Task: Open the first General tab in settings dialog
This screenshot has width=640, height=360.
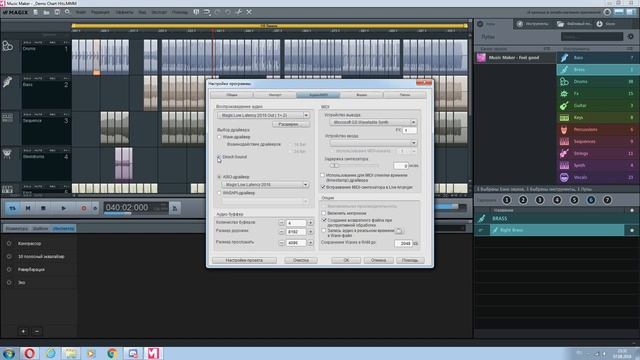Action: pyautogui.click(x=231, y=95)
